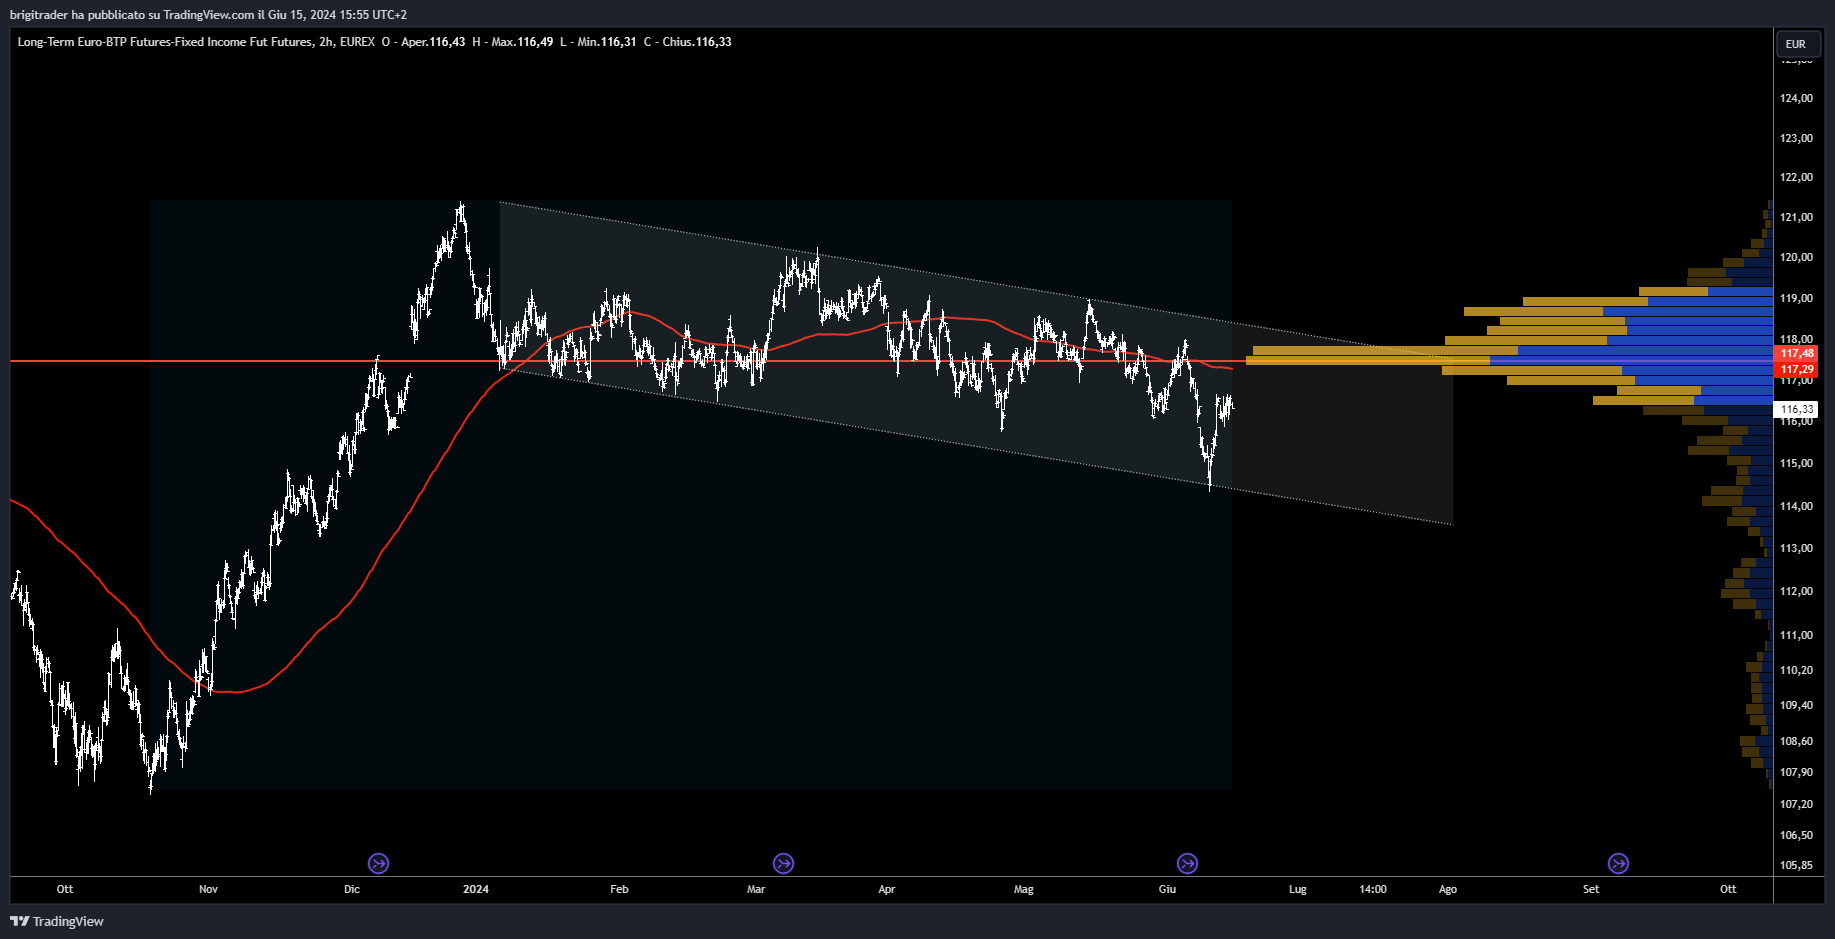This screenshot has height=939, width=1835.
Task: Click the Max.116,49 high value in legend
Action: [x=522, y=42]
